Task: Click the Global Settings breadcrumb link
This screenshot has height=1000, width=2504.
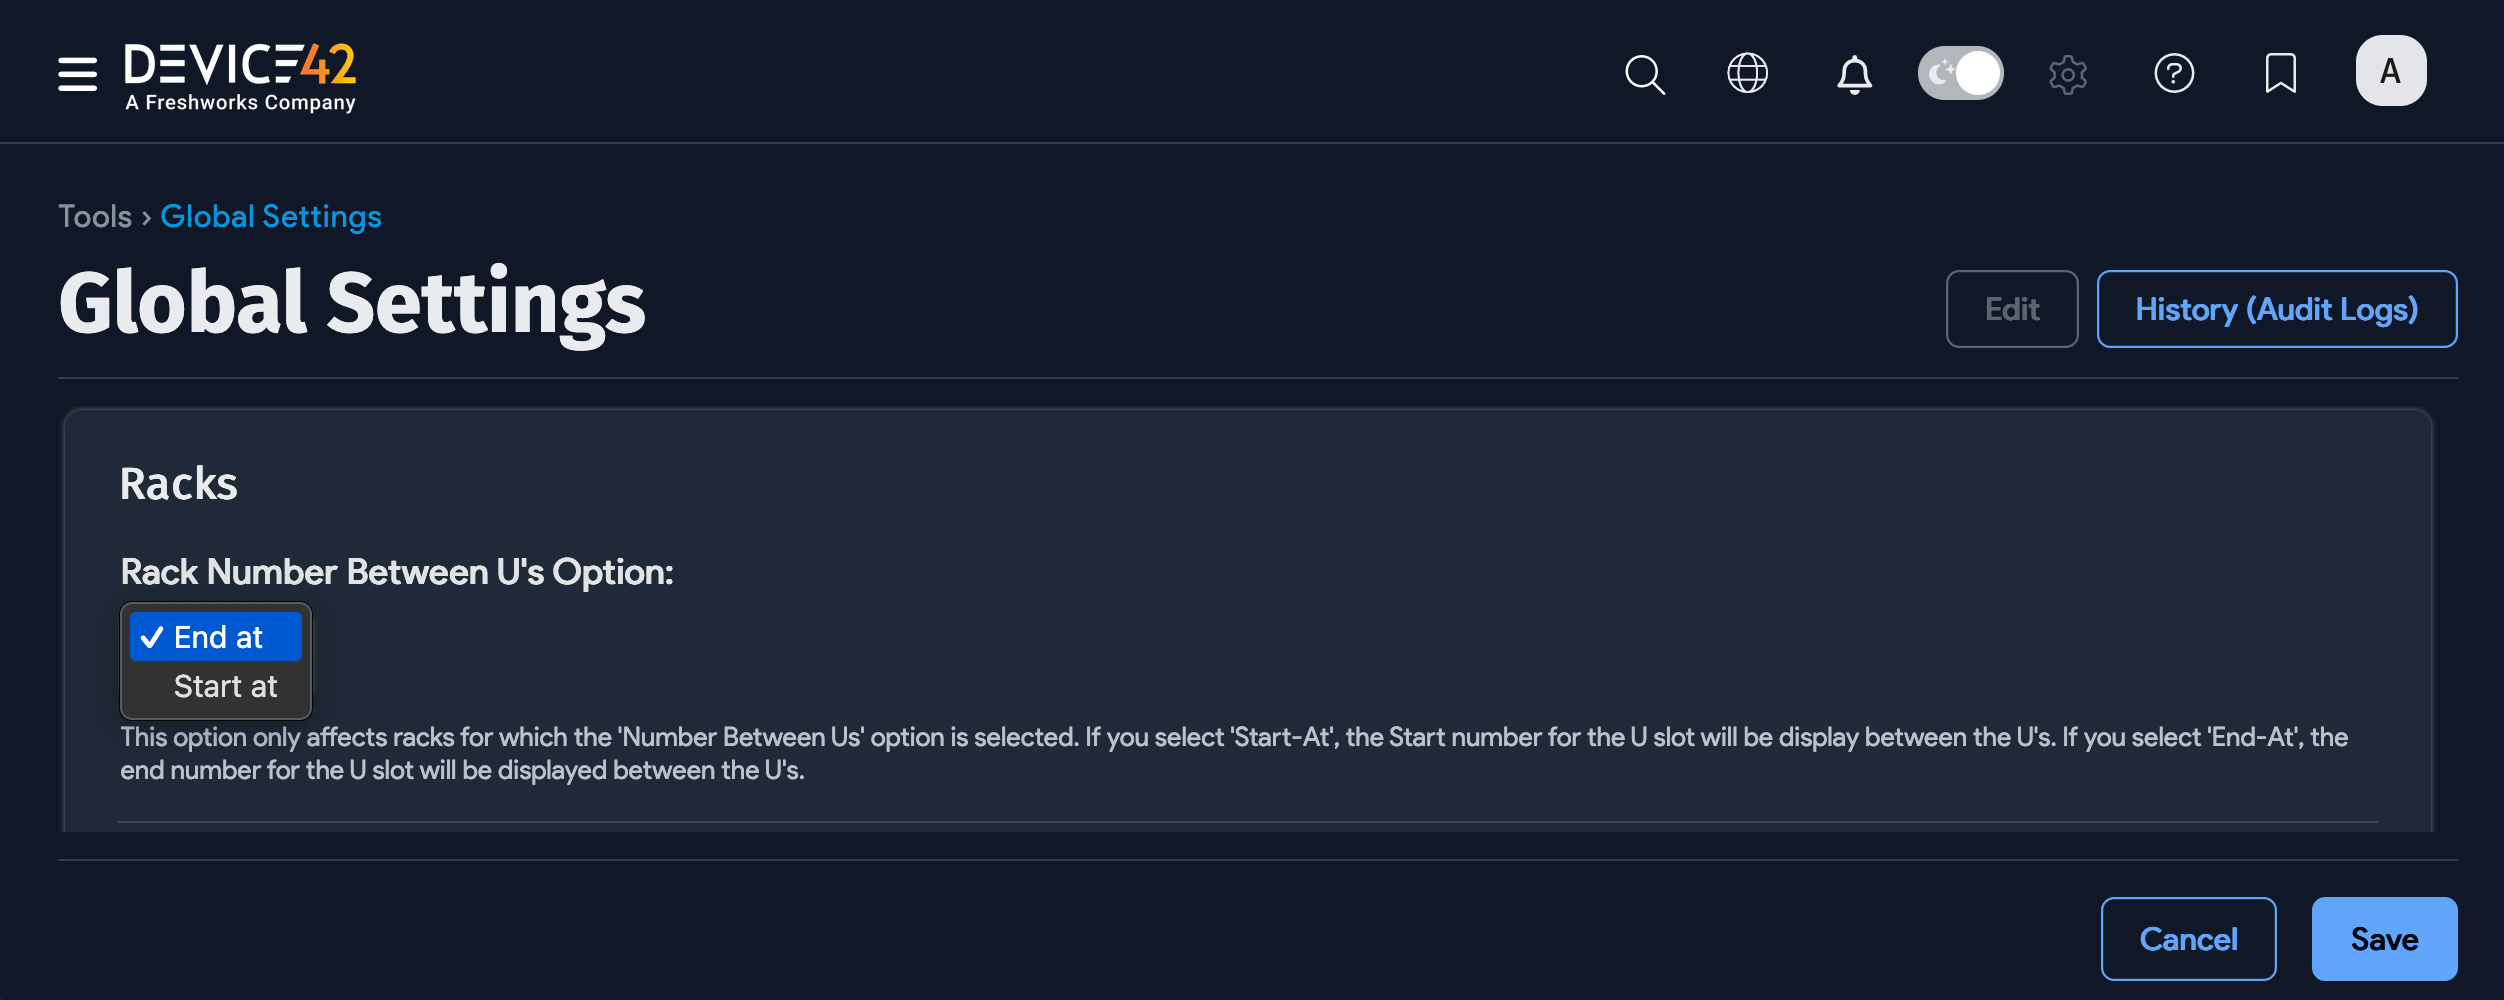Action: pos(270,217)
